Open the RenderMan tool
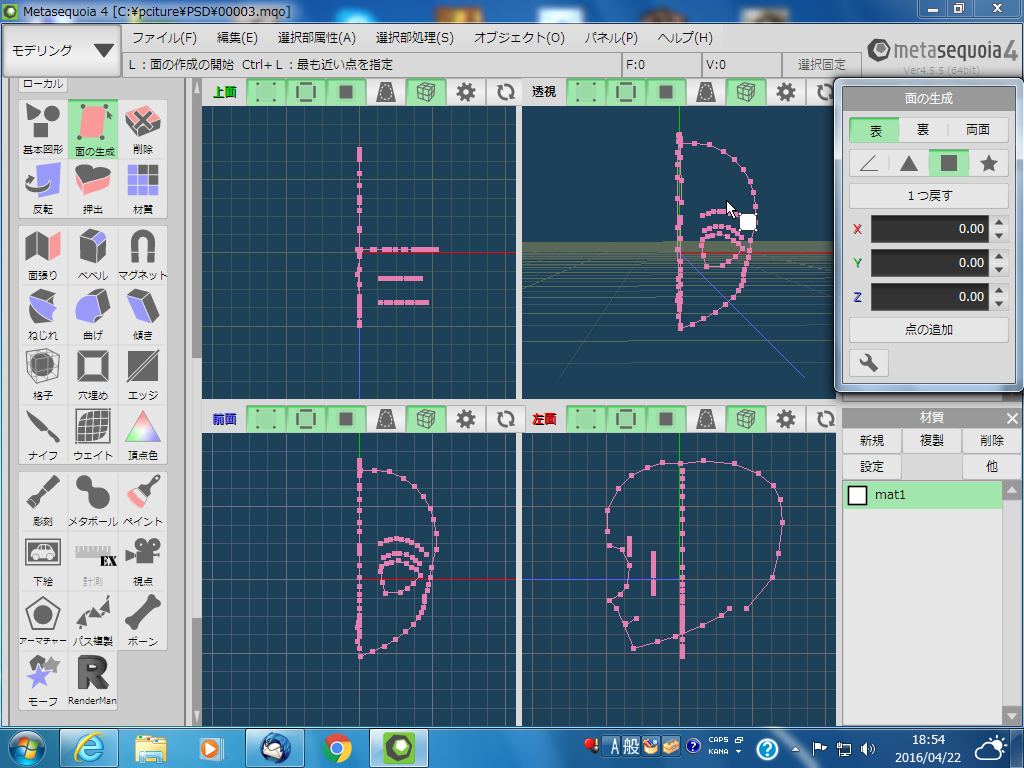This screenshot has width=1024, height=768. pyautogui.click(x=93, y=681)
